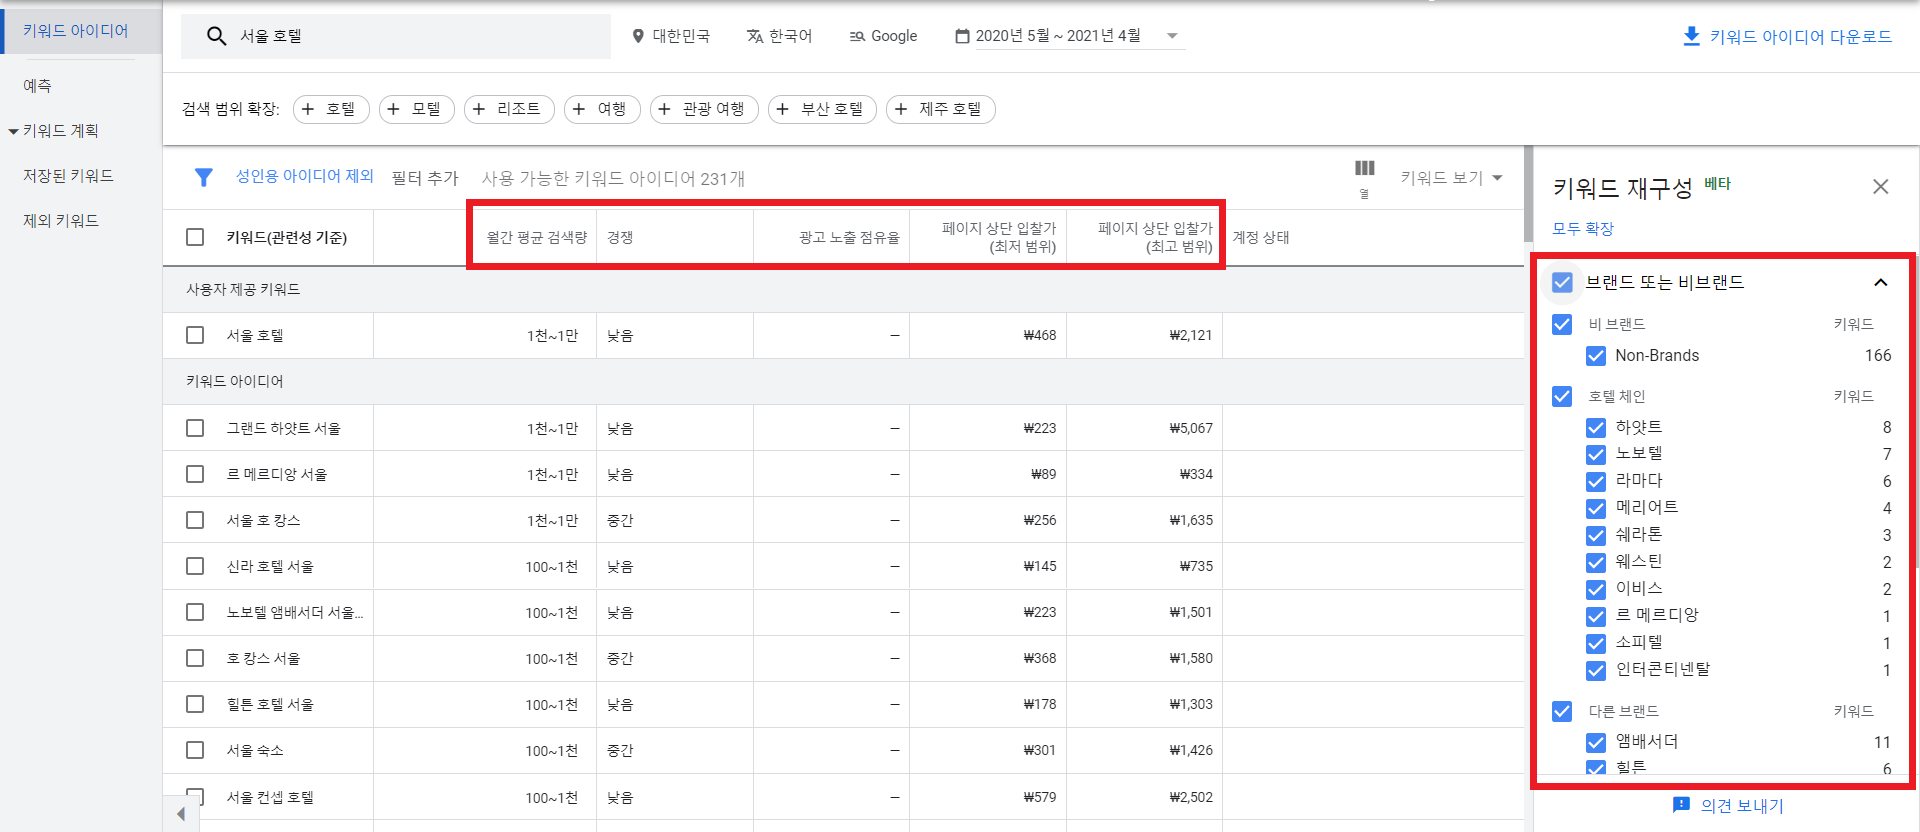The height and width of the screenshot is (832, 1920).
Task: Click the 대한민국 location setting
Action: [x=671, y=36]
